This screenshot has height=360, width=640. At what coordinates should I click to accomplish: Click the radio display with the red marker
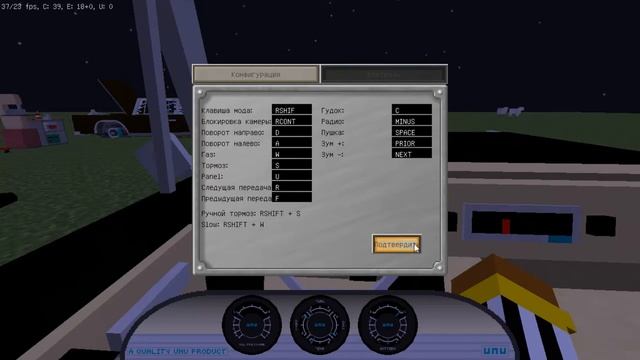522,224
